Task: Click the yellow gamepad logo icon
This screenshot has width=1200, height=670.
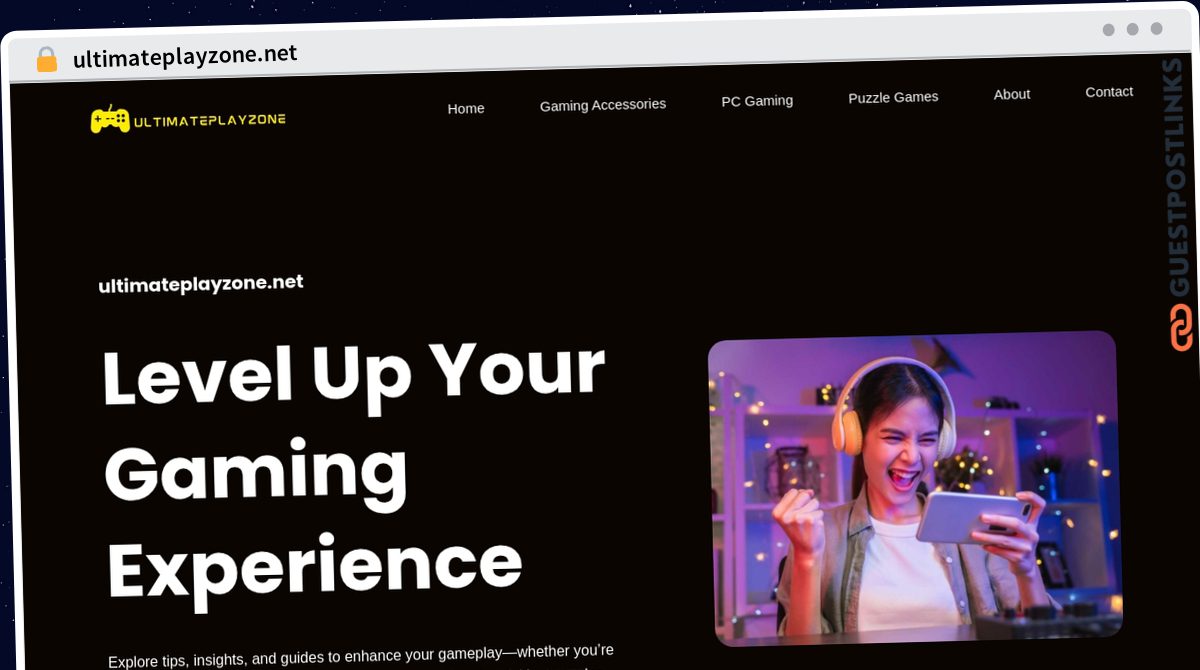Action: [x=110, y=120]
